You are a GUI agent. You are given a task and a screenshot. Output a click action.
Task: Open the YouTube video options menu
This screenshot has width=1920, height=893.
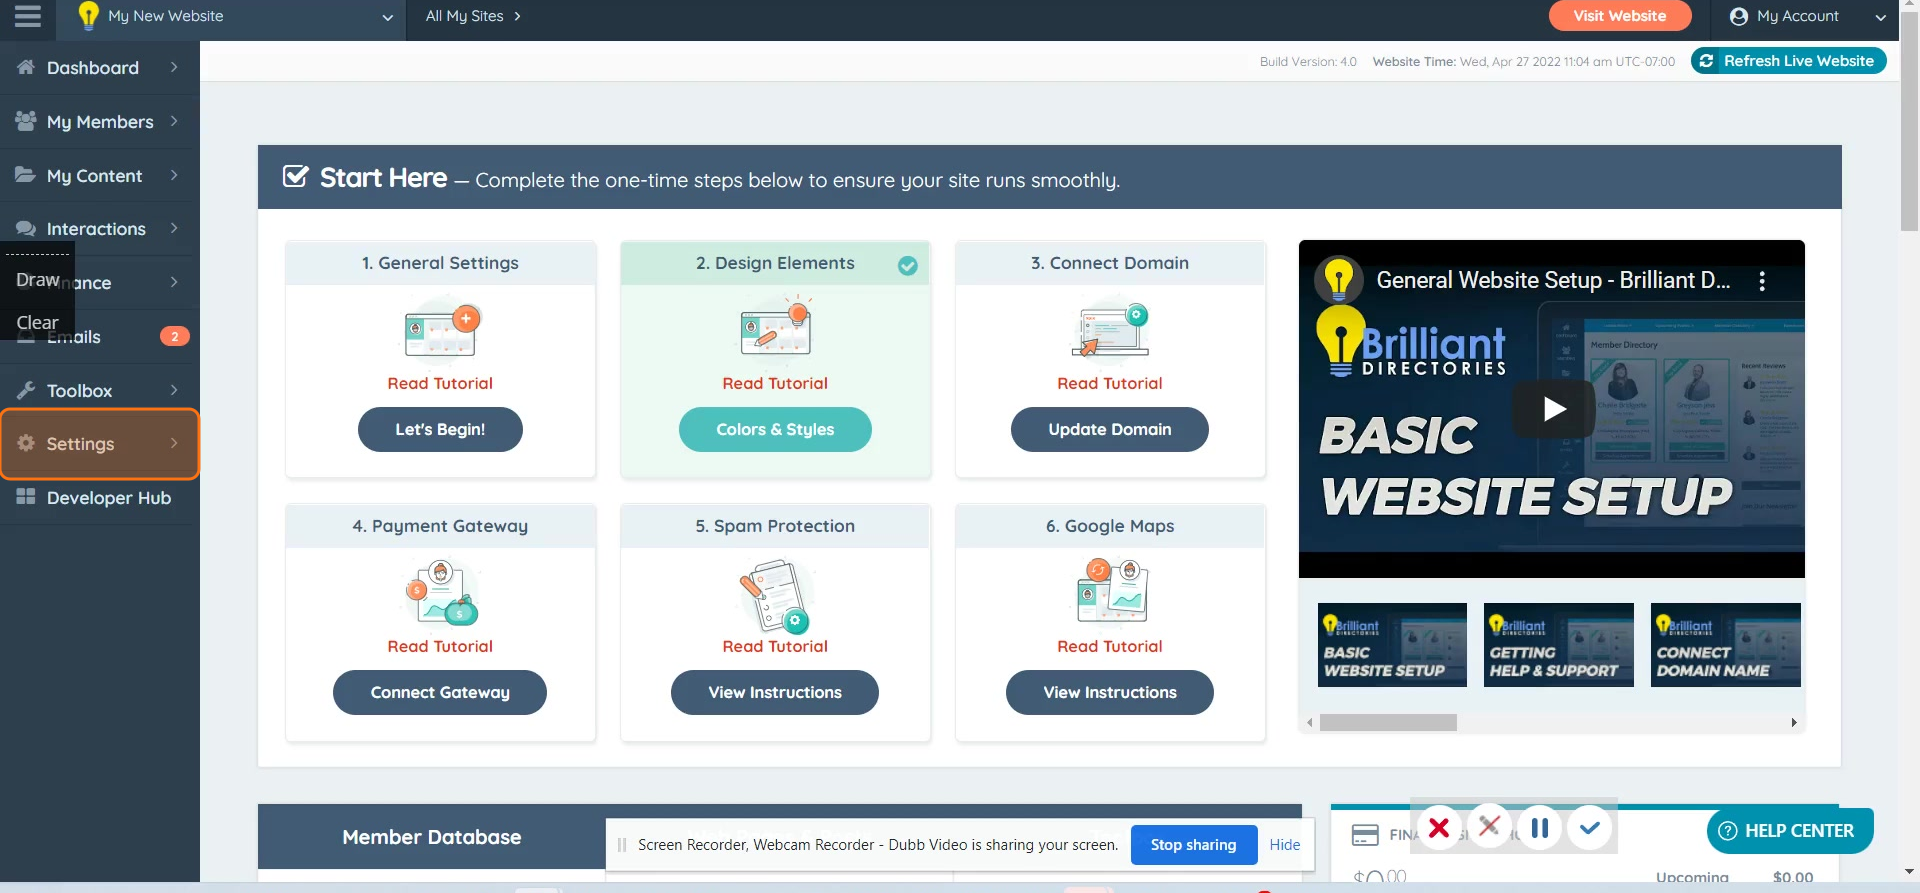click(1762, 281)
